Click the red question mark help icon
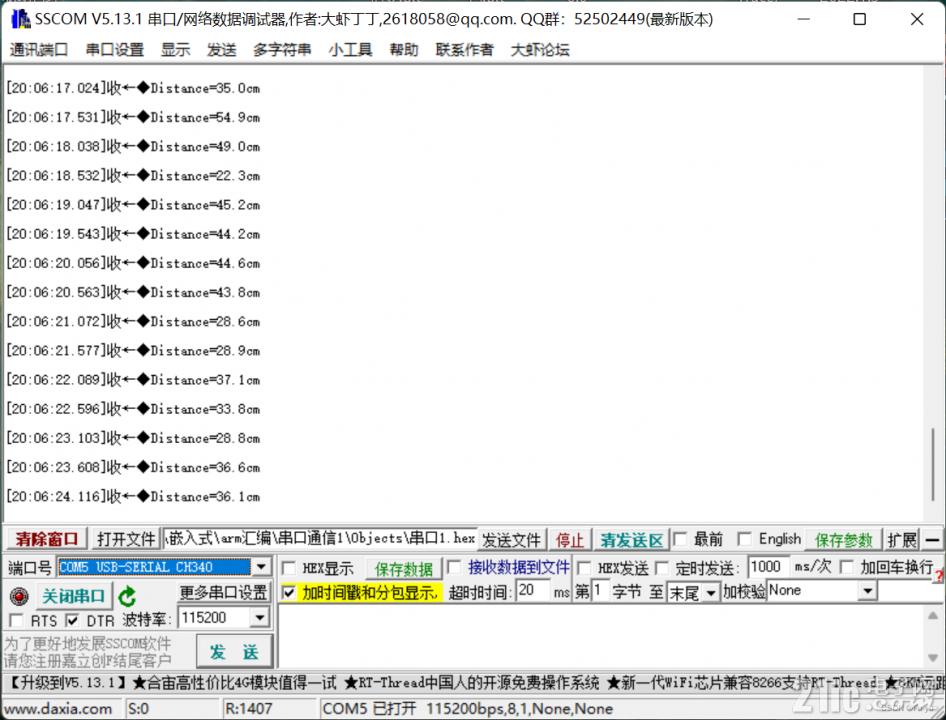 tap(939, 576)
